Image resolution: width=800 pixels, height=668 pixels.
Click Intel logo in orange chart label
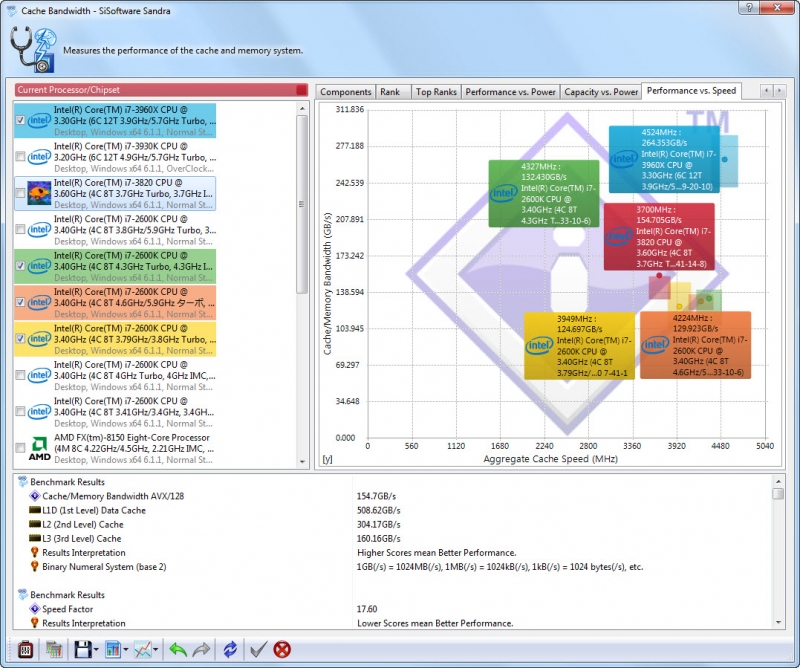(x=655, y=345)
